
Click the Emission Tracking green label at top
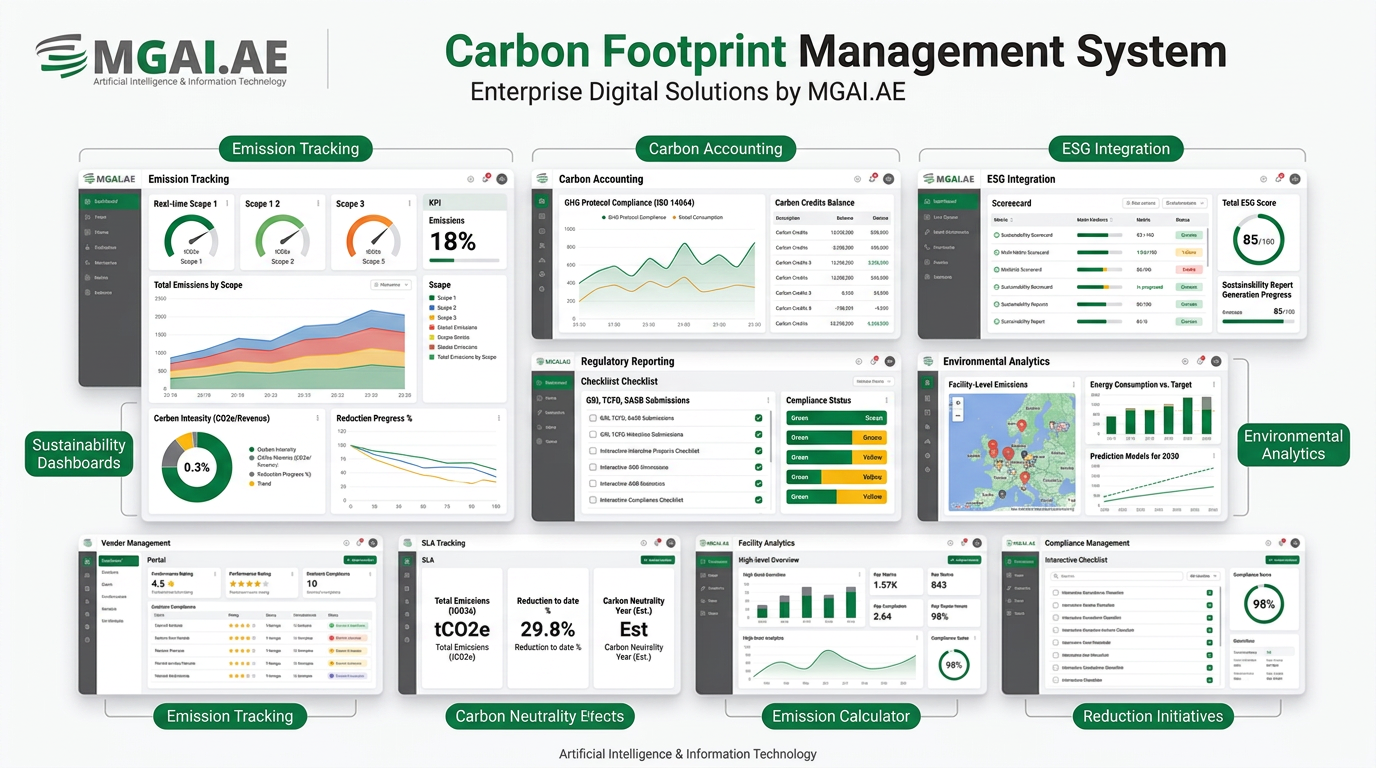pos(296,149)
